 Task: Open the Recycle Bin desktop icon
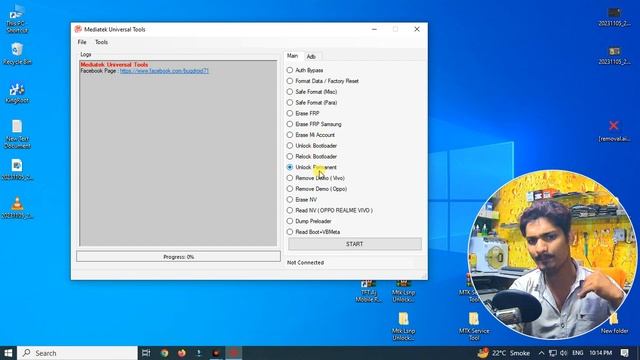click(17, 54)
